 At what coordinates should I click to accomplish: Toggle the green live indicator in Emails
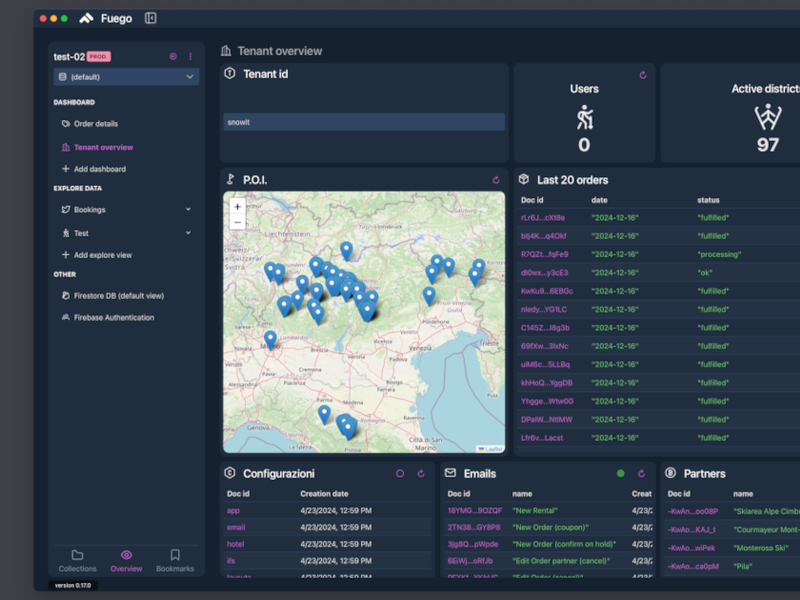click(620, 473)
